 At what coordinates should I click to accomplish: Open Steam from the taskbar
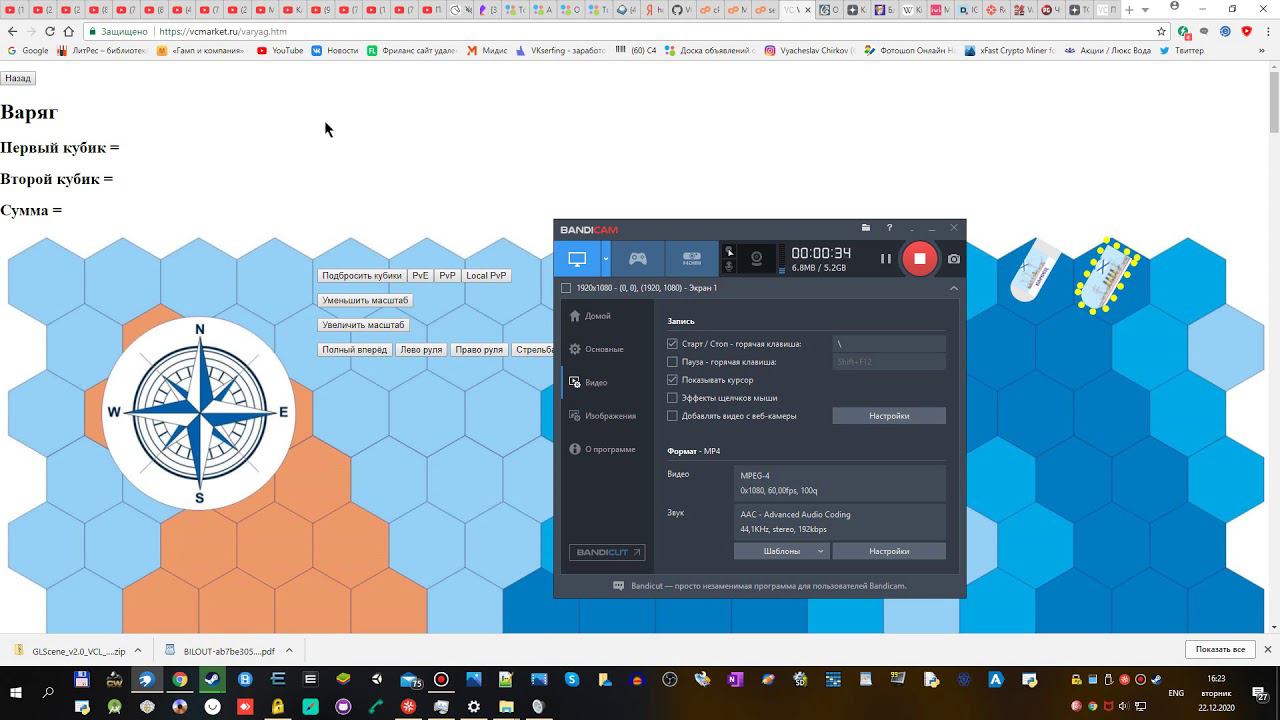click(x=213, y=680)
